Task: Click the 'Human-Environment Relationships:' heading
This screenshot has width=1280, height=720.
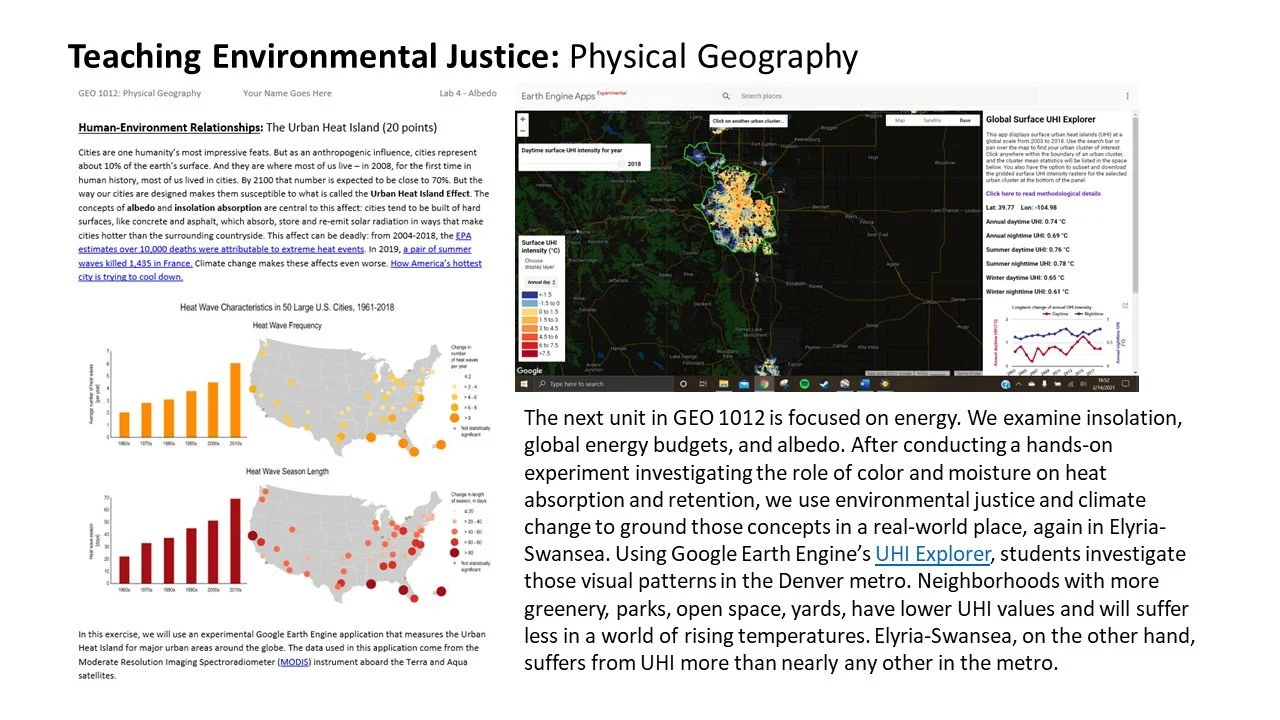Action: pyautogui.click(x=170, y=128)
